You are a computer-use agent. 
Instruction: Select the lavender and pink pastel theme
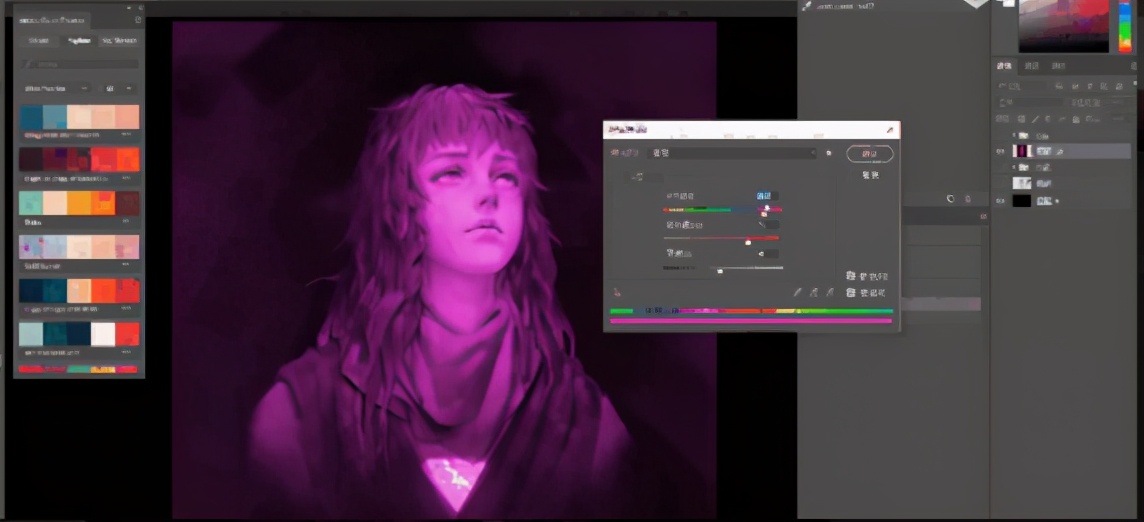pyautogui.click(x=79, y=247)
